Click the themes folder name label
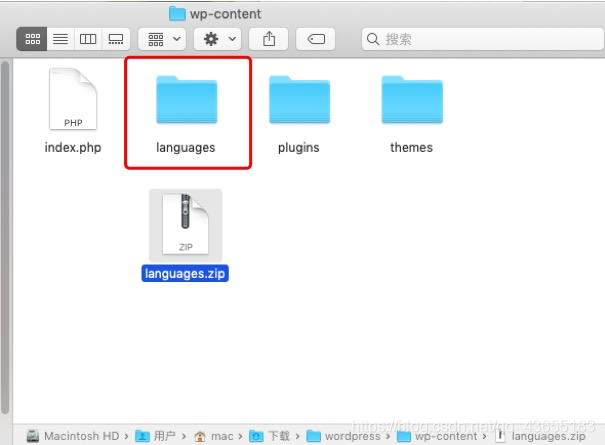The width and height of the screenshot is (605, 445). pos(411,147)
